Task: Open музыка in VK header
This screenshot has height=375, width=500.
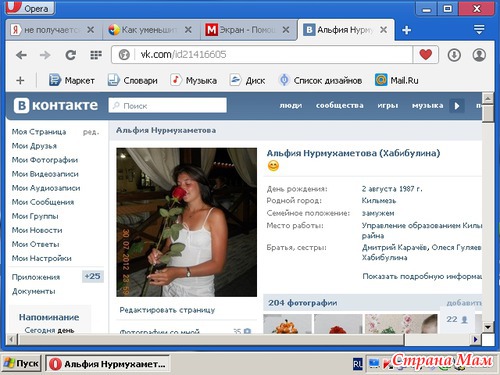Action: (428, 106)
